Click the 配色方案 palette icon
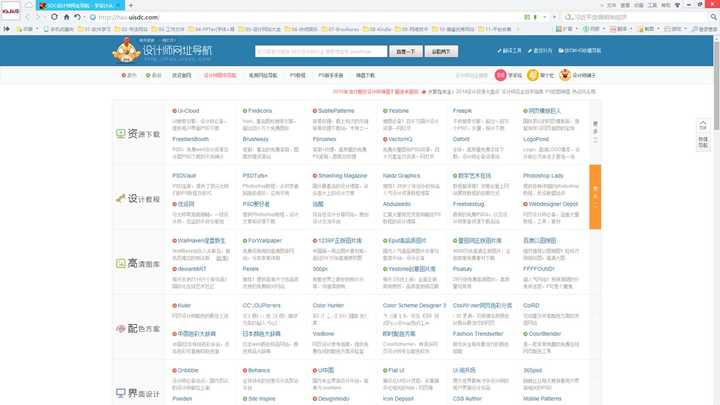 120,328
